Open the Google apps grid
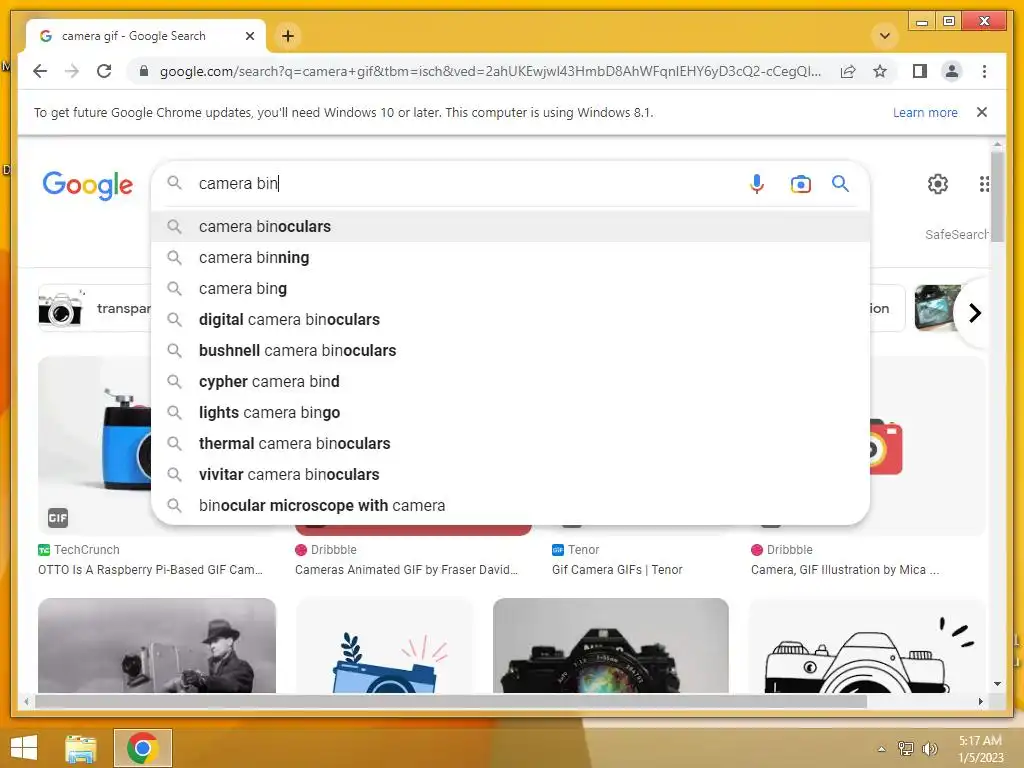Image resolution: width=1024 pixels, height=768 pixels. pos(984,184)
